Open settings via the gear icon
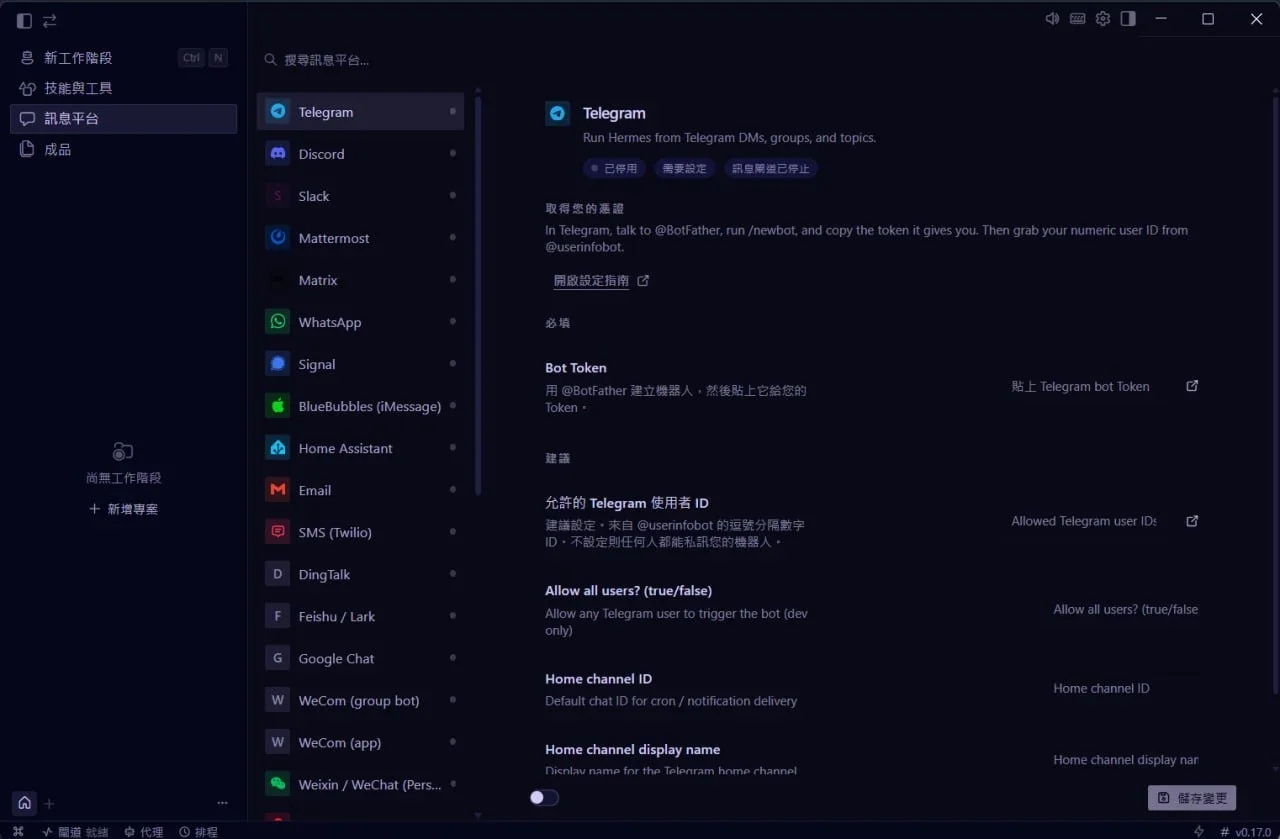1280x839 pixels. tap(1103, 19)
